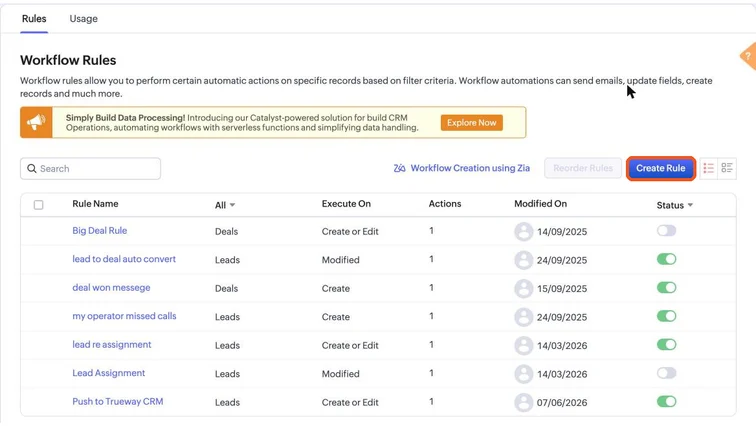The image size is (756, 426).
Task: Click Deals in Big Deal Rule row
Action: point(227,231)
